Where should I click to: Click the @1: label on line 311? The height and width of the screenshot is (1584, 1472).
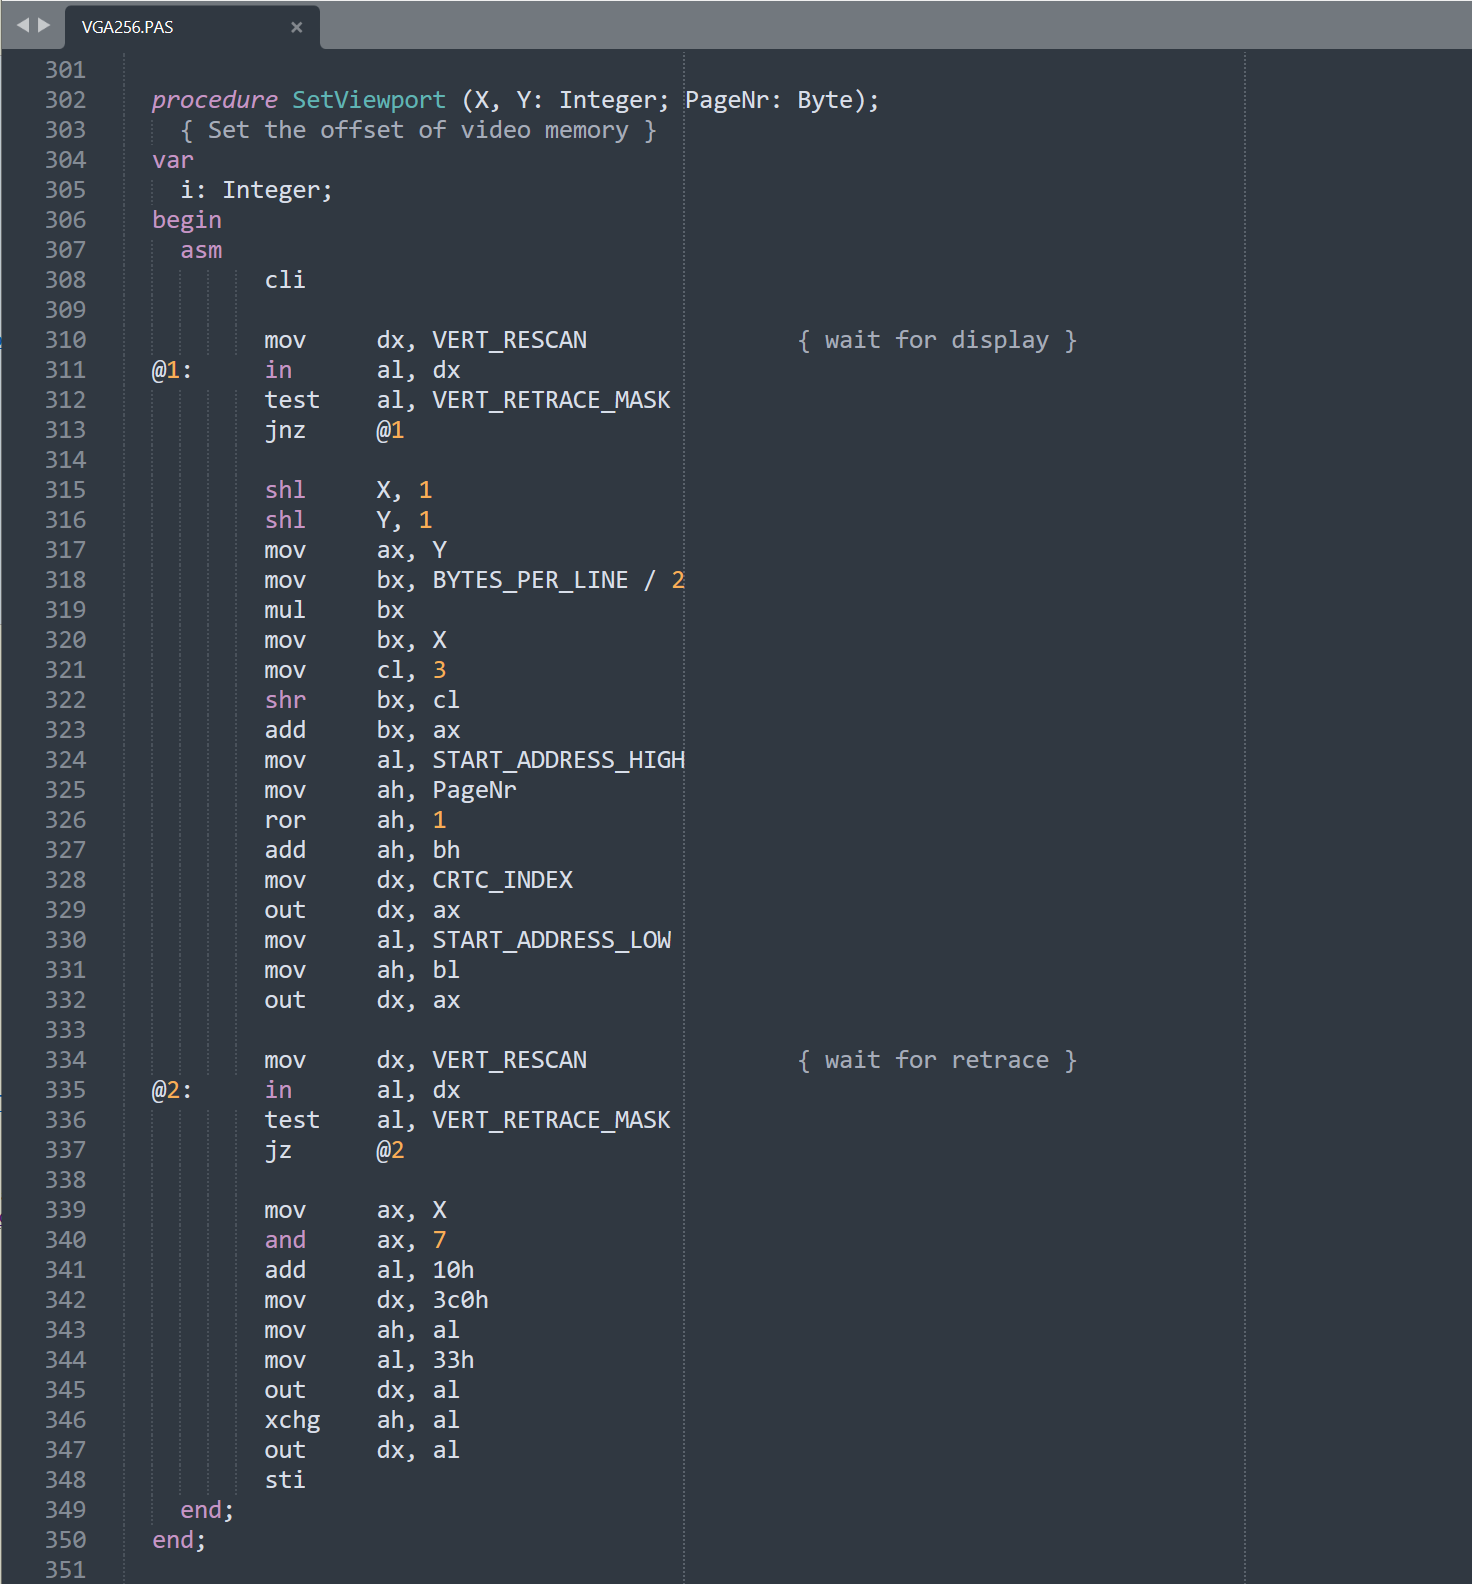pos(171,370)
